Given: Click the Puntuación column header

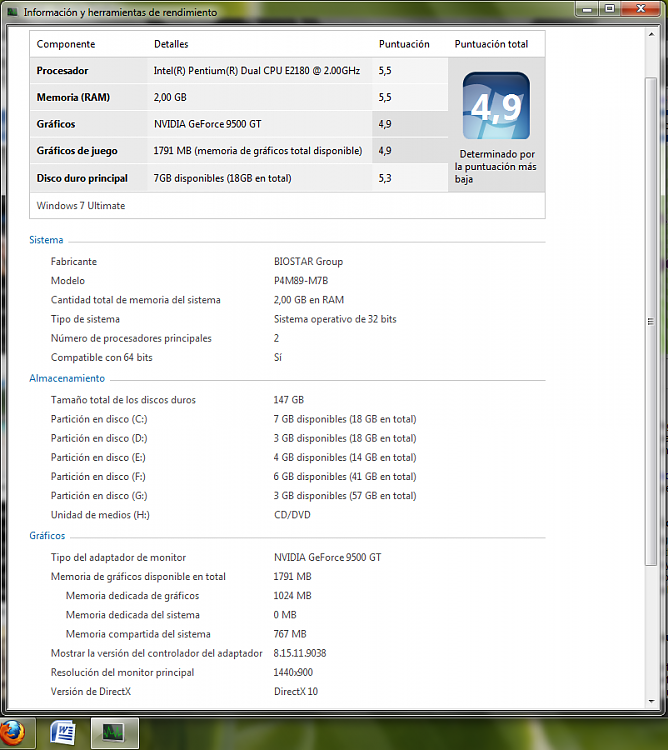Looking at the screenshot, I should [404, 44].
